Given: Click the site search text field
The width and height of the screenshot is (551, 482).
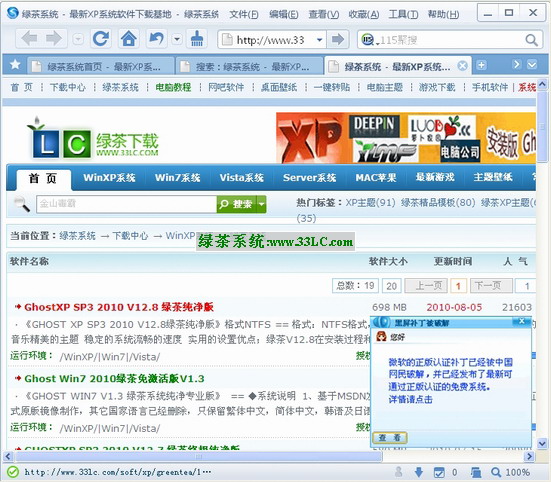Looking at the screenshot, I should [x=126, y=204].
